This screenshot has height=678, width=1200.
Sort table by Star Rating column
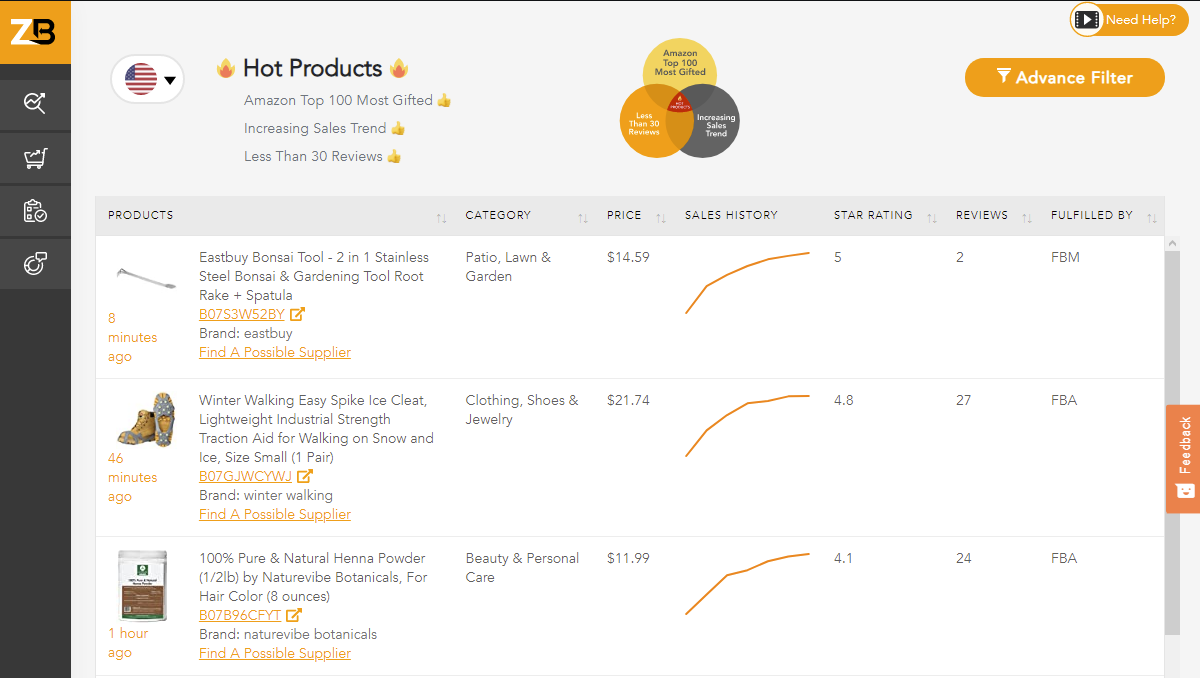pyautogui.click(x=931, y=217)
